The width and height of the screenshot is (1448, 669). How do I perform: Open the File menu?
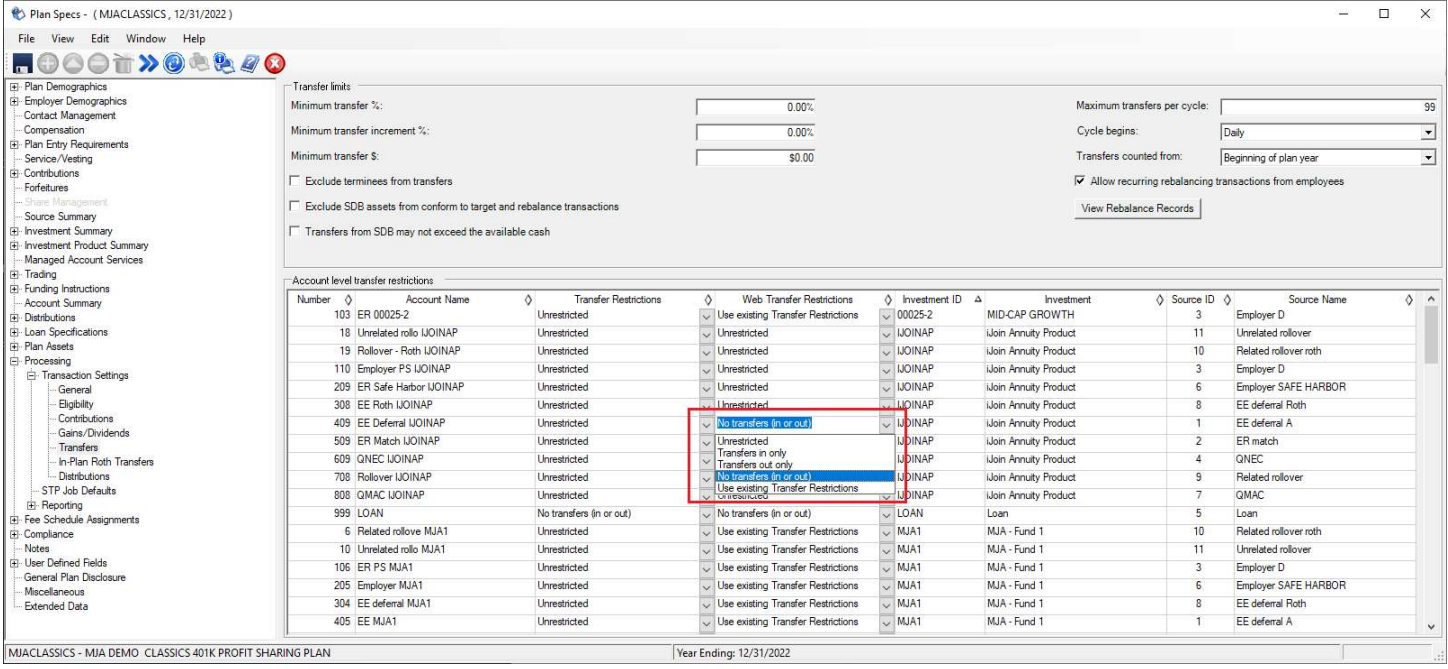pyautogui.click(x=26, y=38)
